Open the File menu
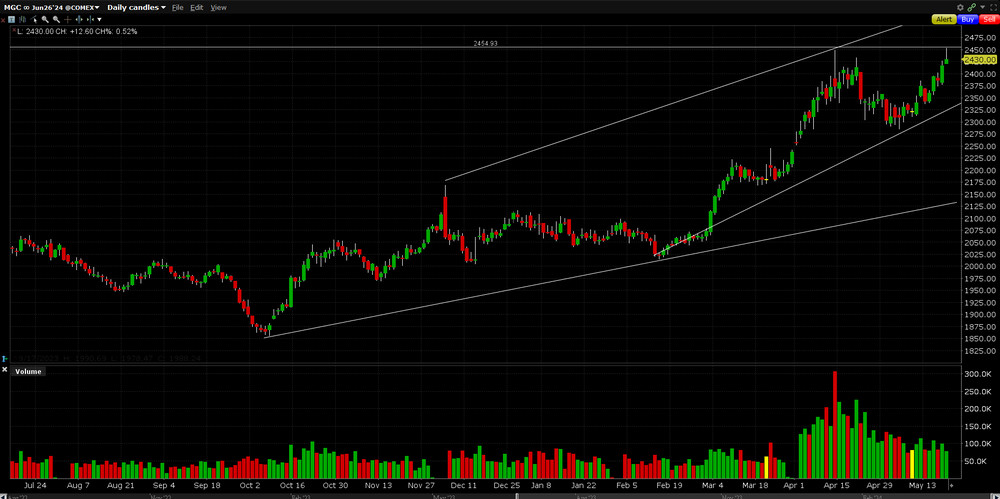 pos(177,7)
